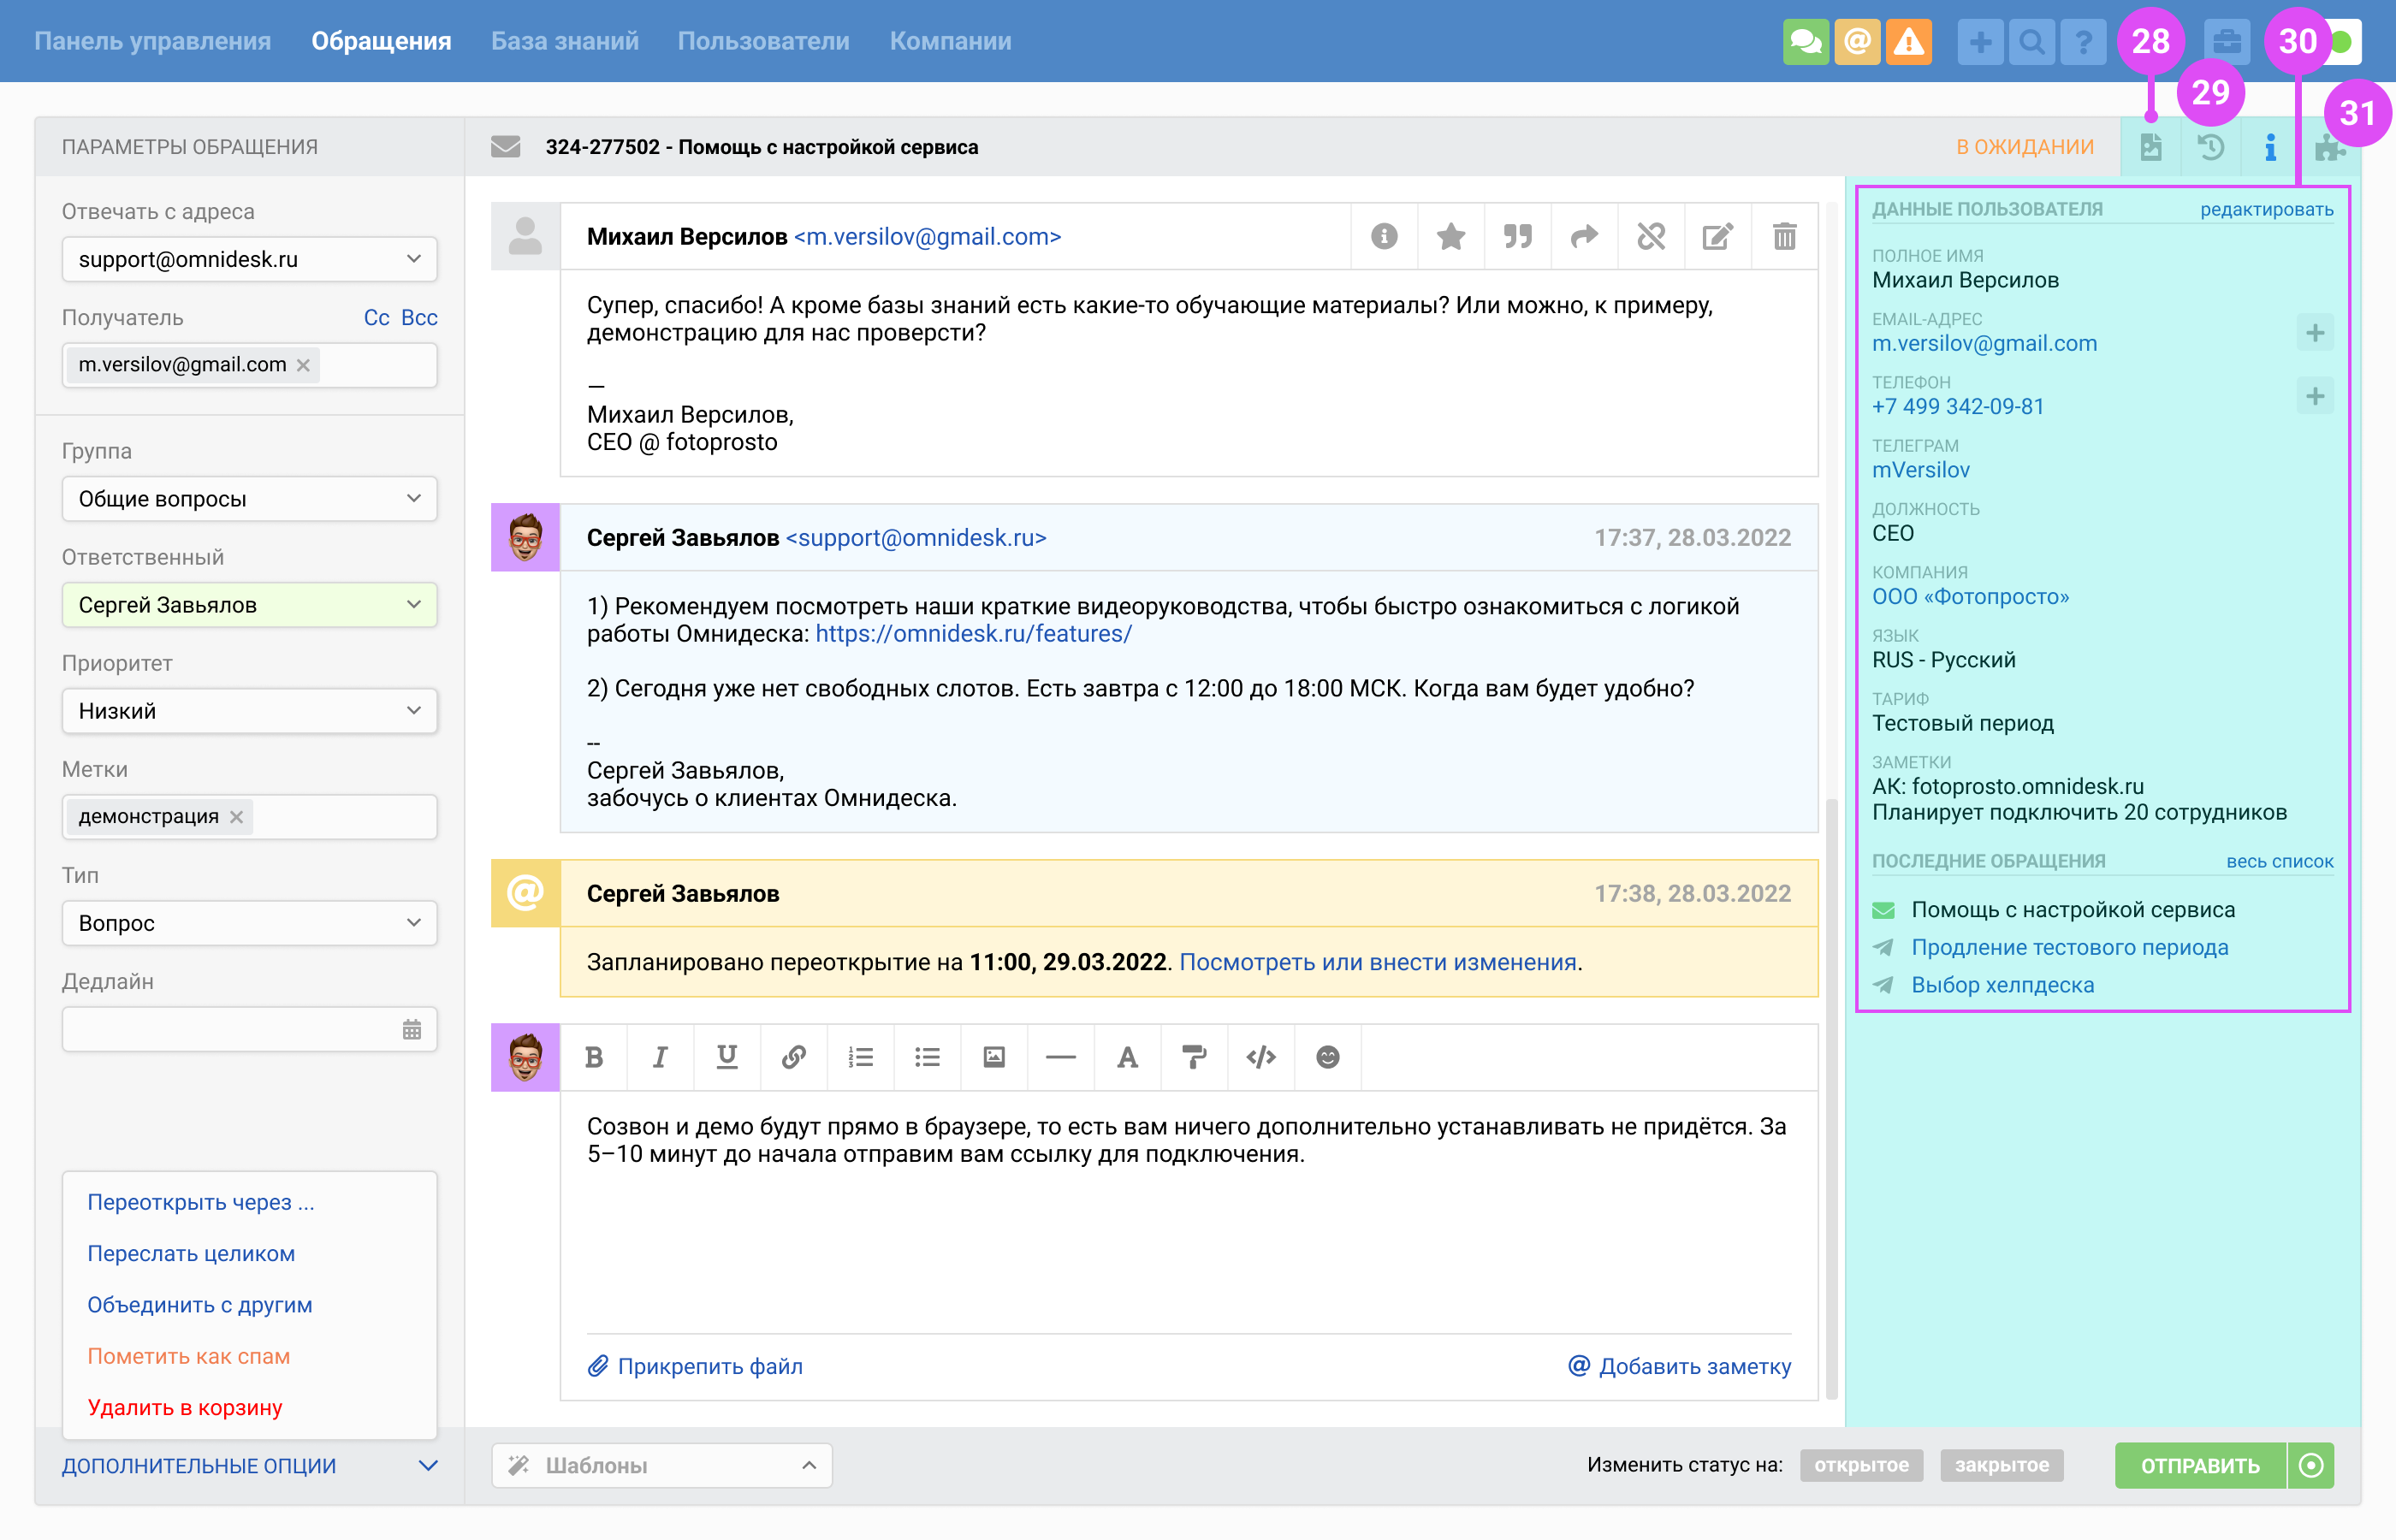This screenshot has width=2396, height=1540.
Task: Delete the message with the trash icon
Action: (x=1784, y=237)
